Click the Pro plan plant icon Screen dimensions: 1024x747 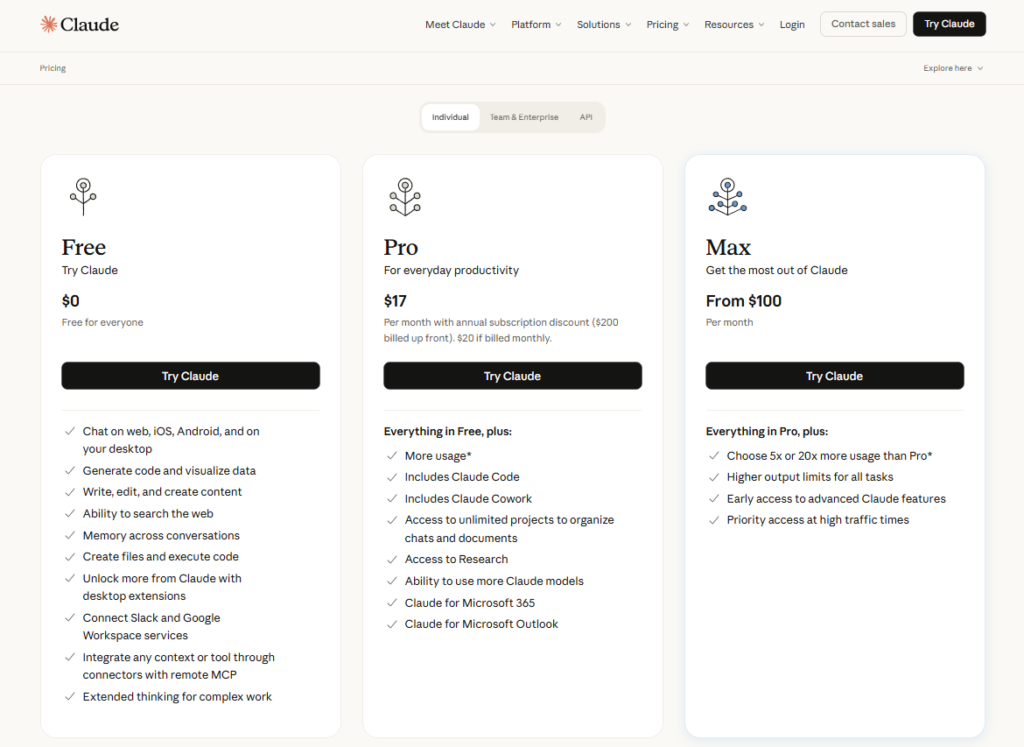click(x=405, y=197)
